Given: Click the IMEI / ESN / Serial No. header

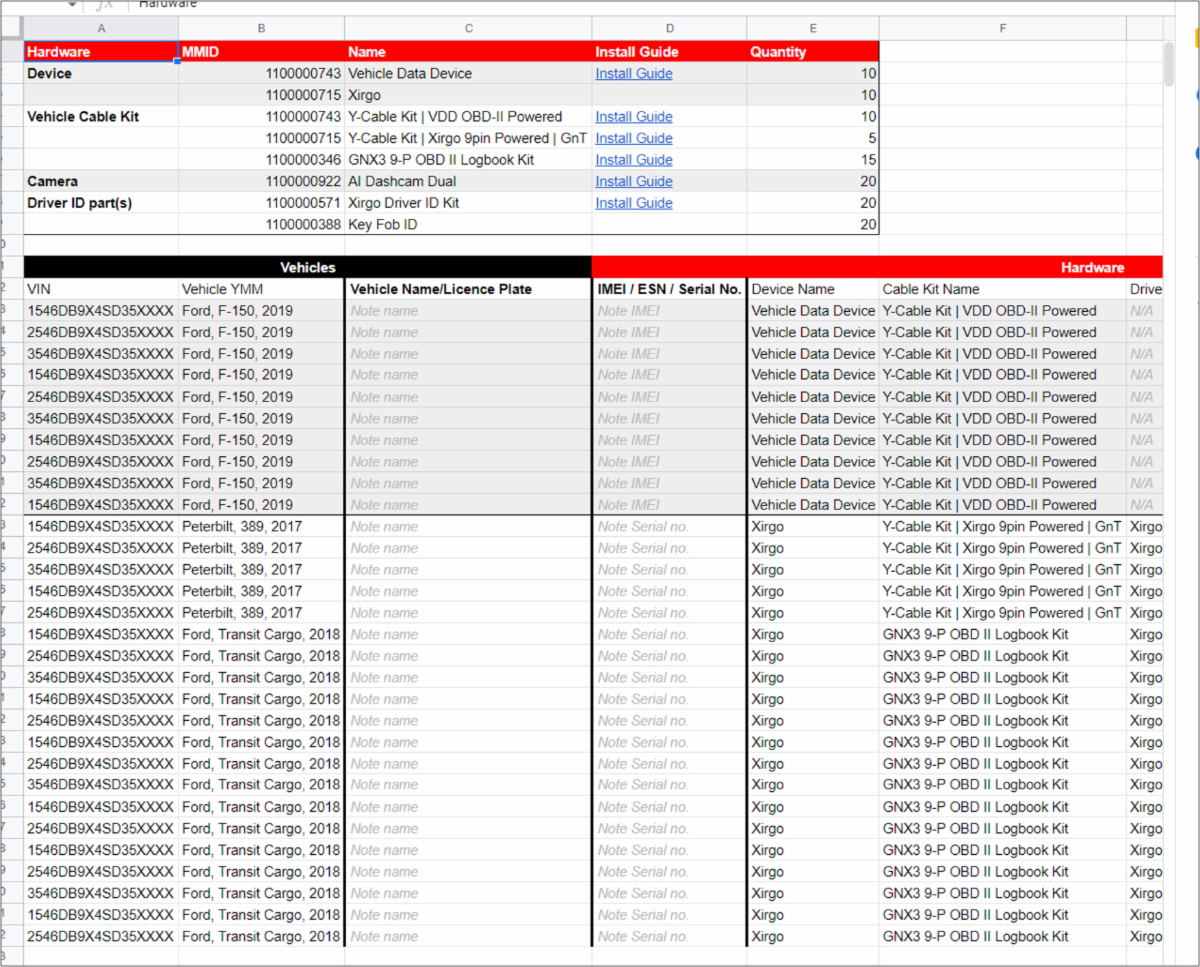Looking at the screenshot, I should 669,289.
